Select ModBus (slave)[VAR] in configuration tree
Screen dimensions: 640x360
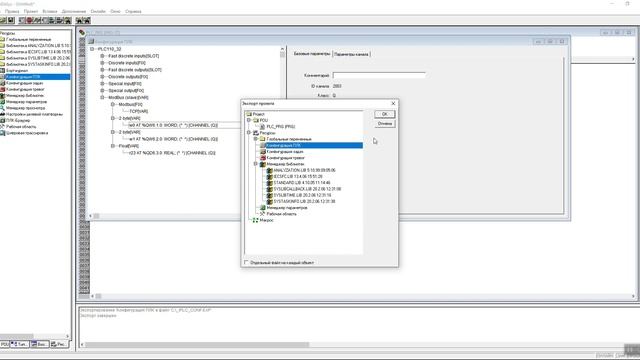(x=128, y=98)
